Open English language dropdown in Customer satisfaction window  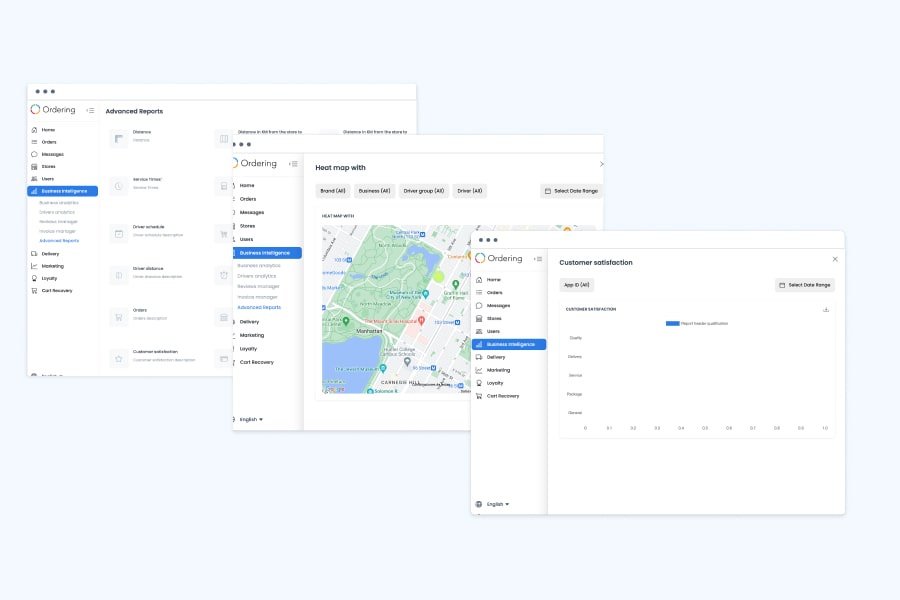[498, 504]
